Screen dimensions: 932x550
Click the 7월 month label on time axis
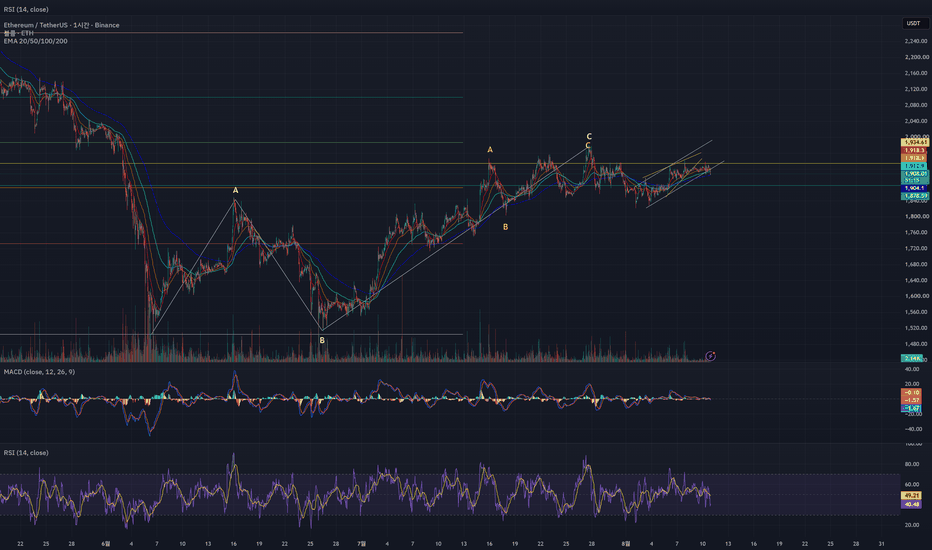pyautogui.click(x=361, y=543)
